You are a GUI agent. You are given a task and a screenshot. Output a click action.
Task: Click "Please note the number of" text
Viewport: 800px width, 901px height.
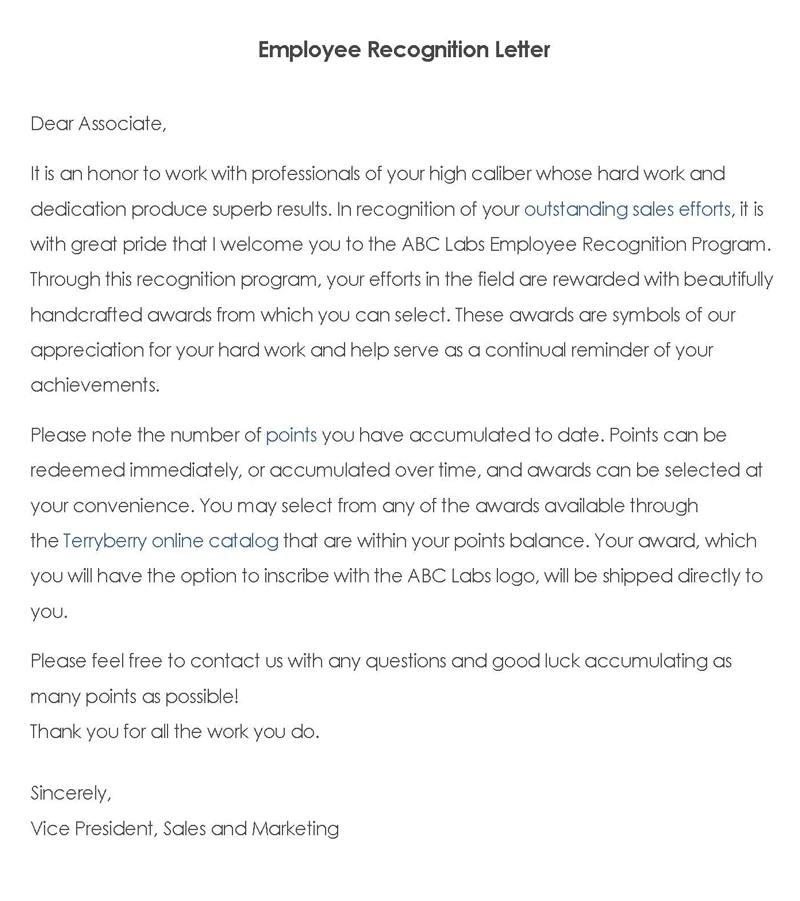pyautogui.click(x=145, y=435)
